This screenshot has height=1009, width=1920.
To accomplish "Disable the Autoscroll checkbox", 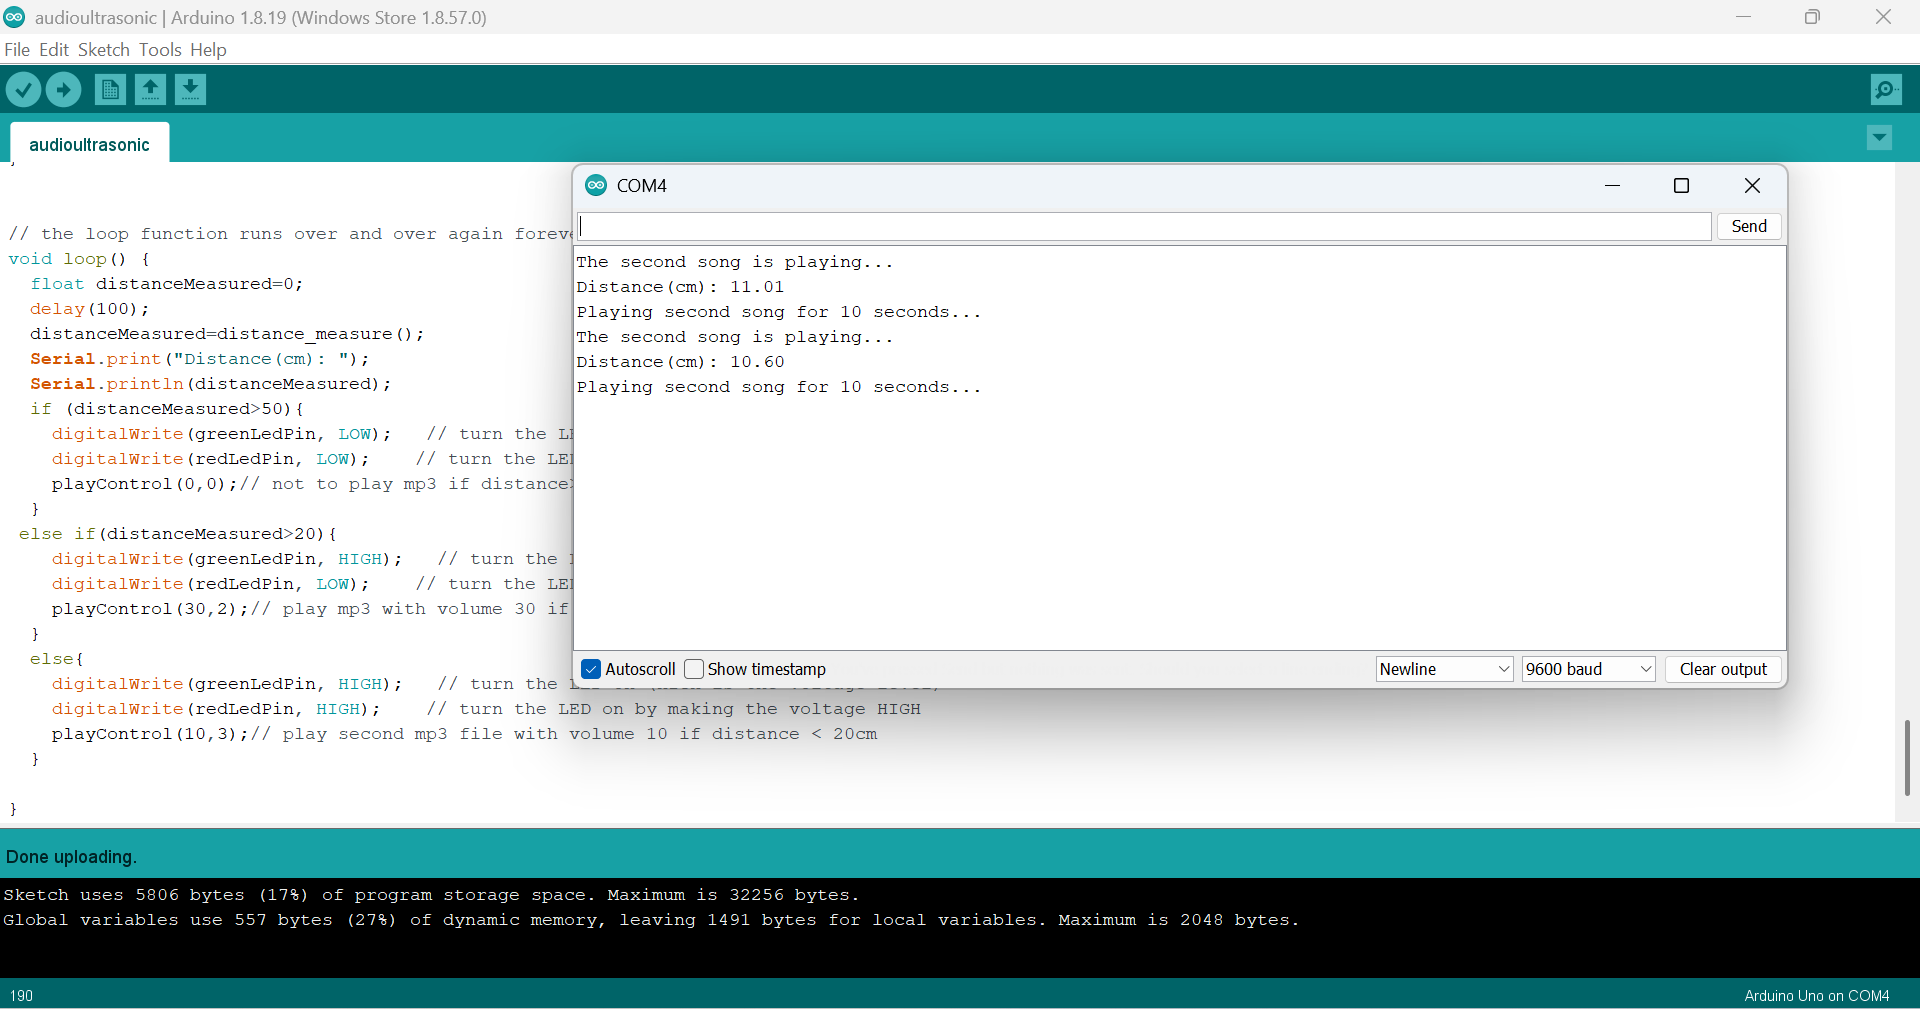I will click(x=591, y=669).
